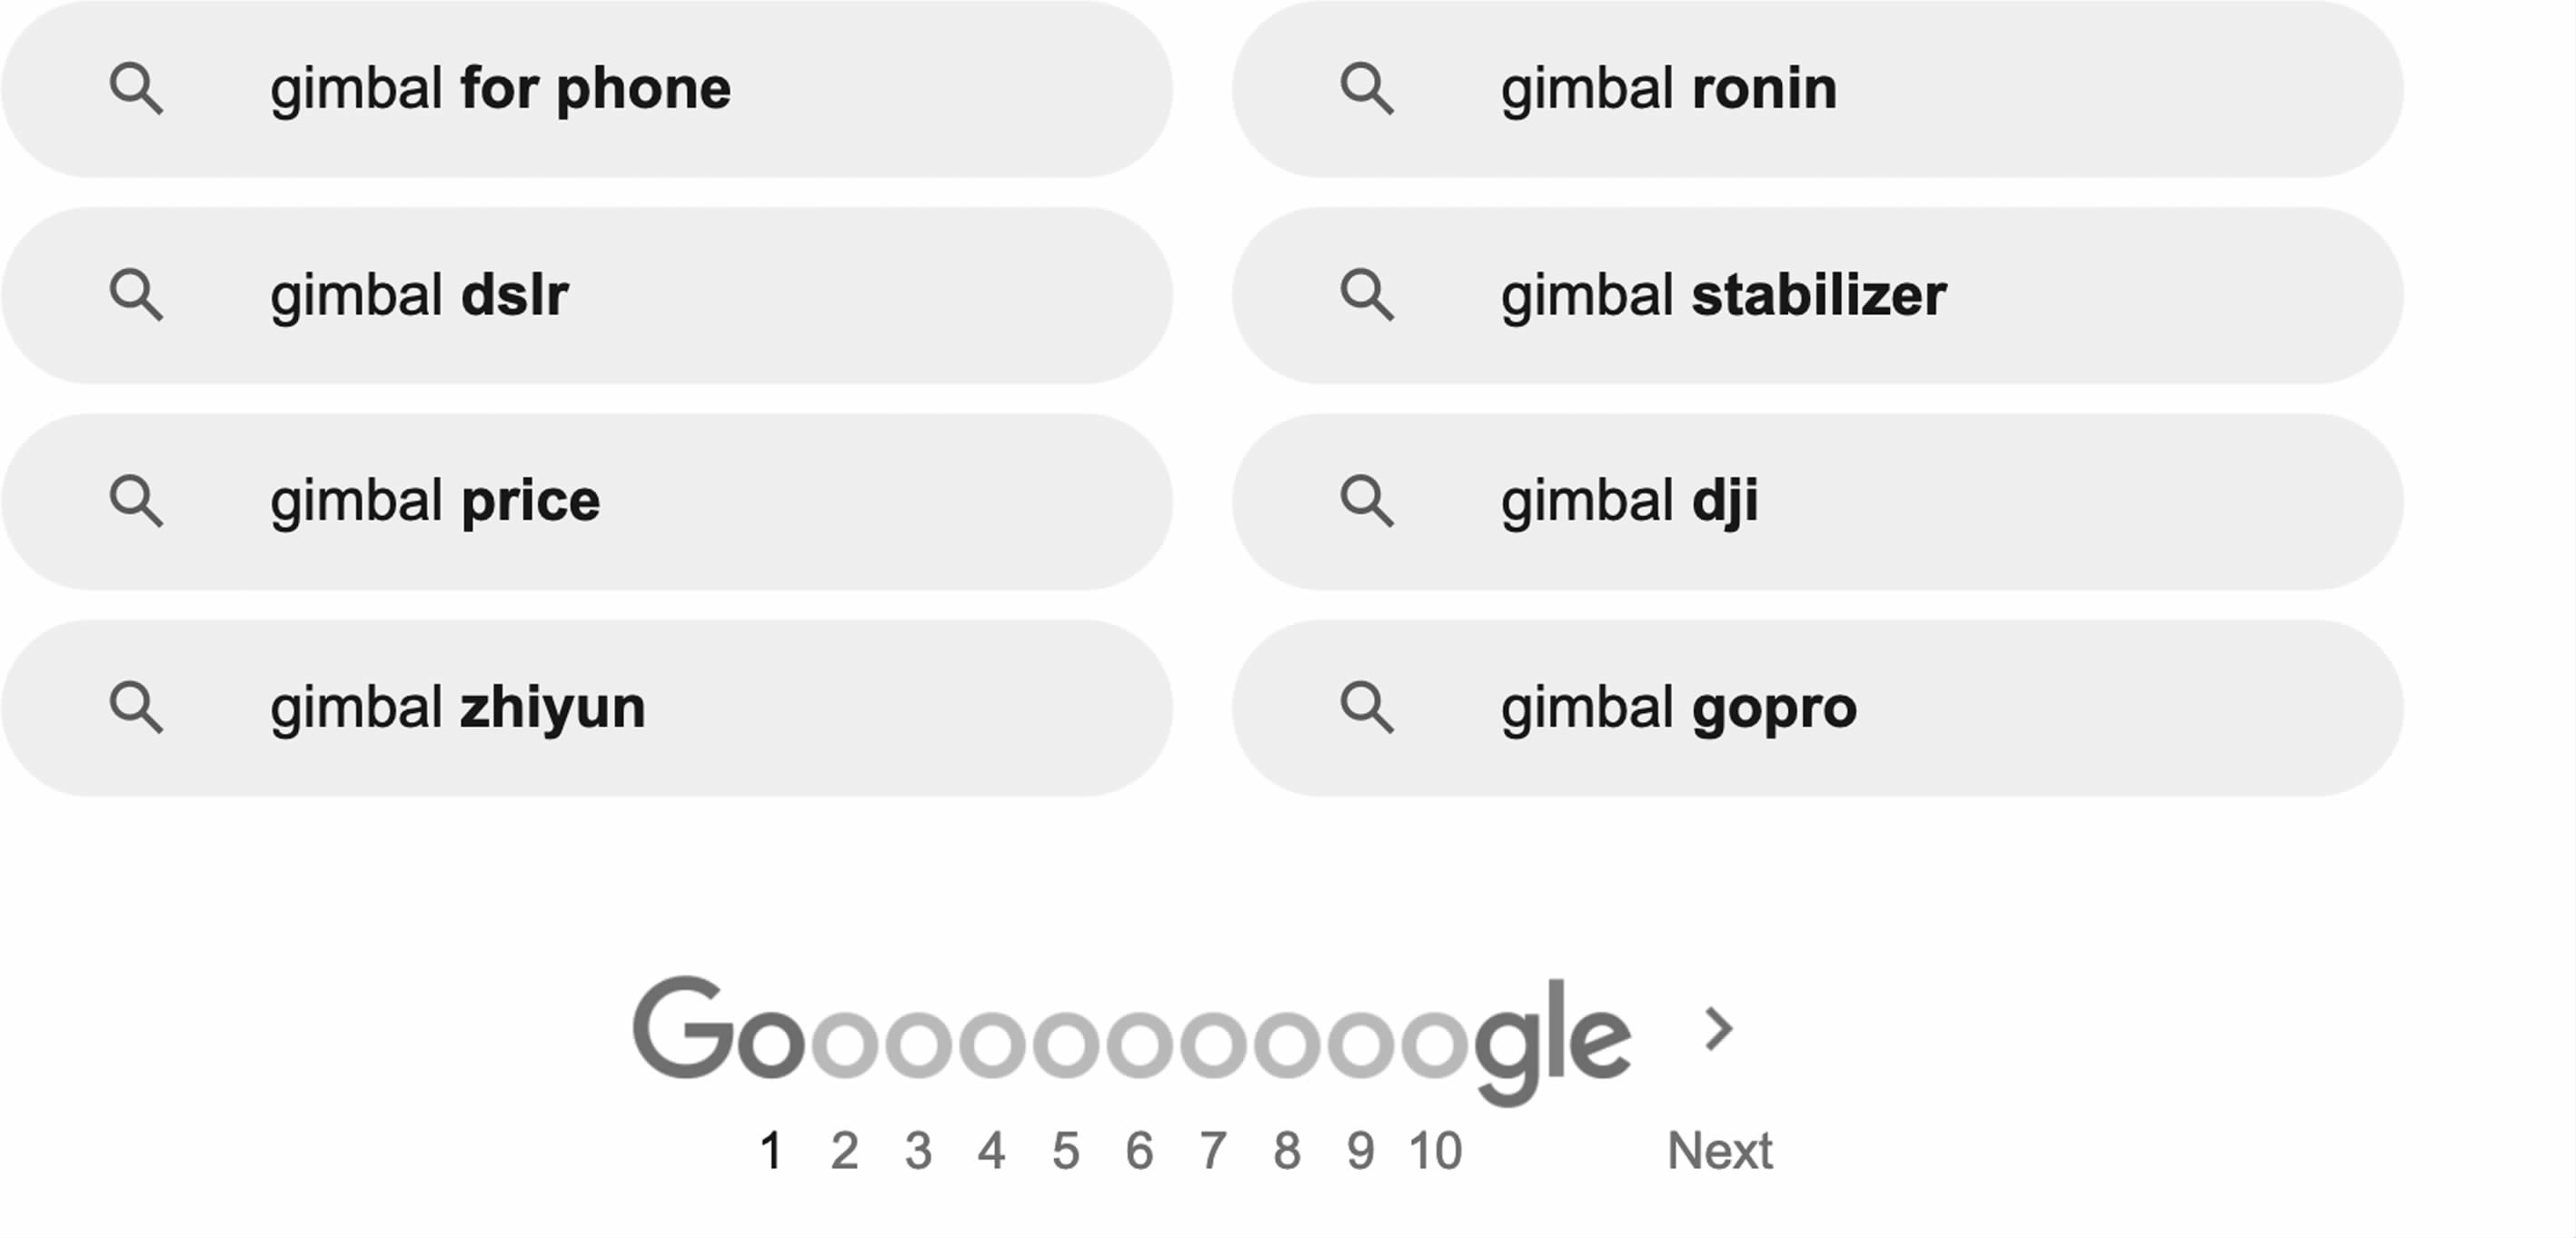
Task: Jump to results page 5
Action: 1065,1151
